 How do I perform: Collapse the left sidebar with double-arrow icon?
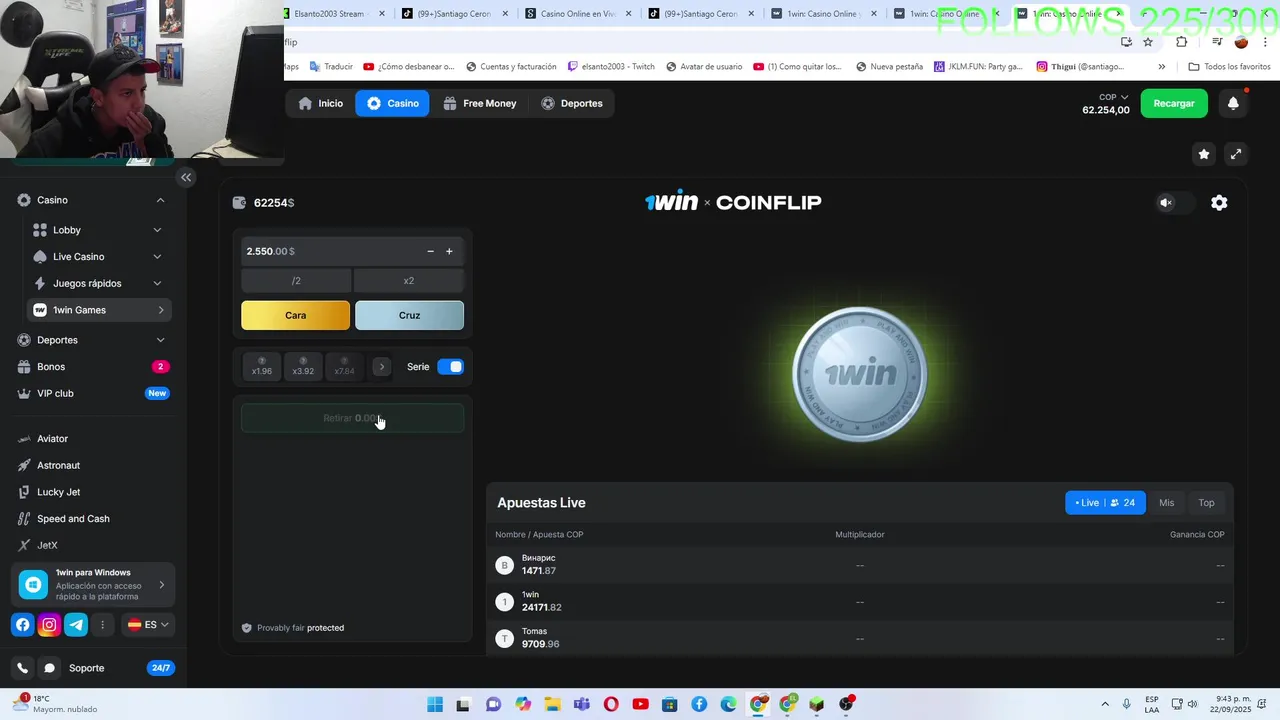coord(186,177)
